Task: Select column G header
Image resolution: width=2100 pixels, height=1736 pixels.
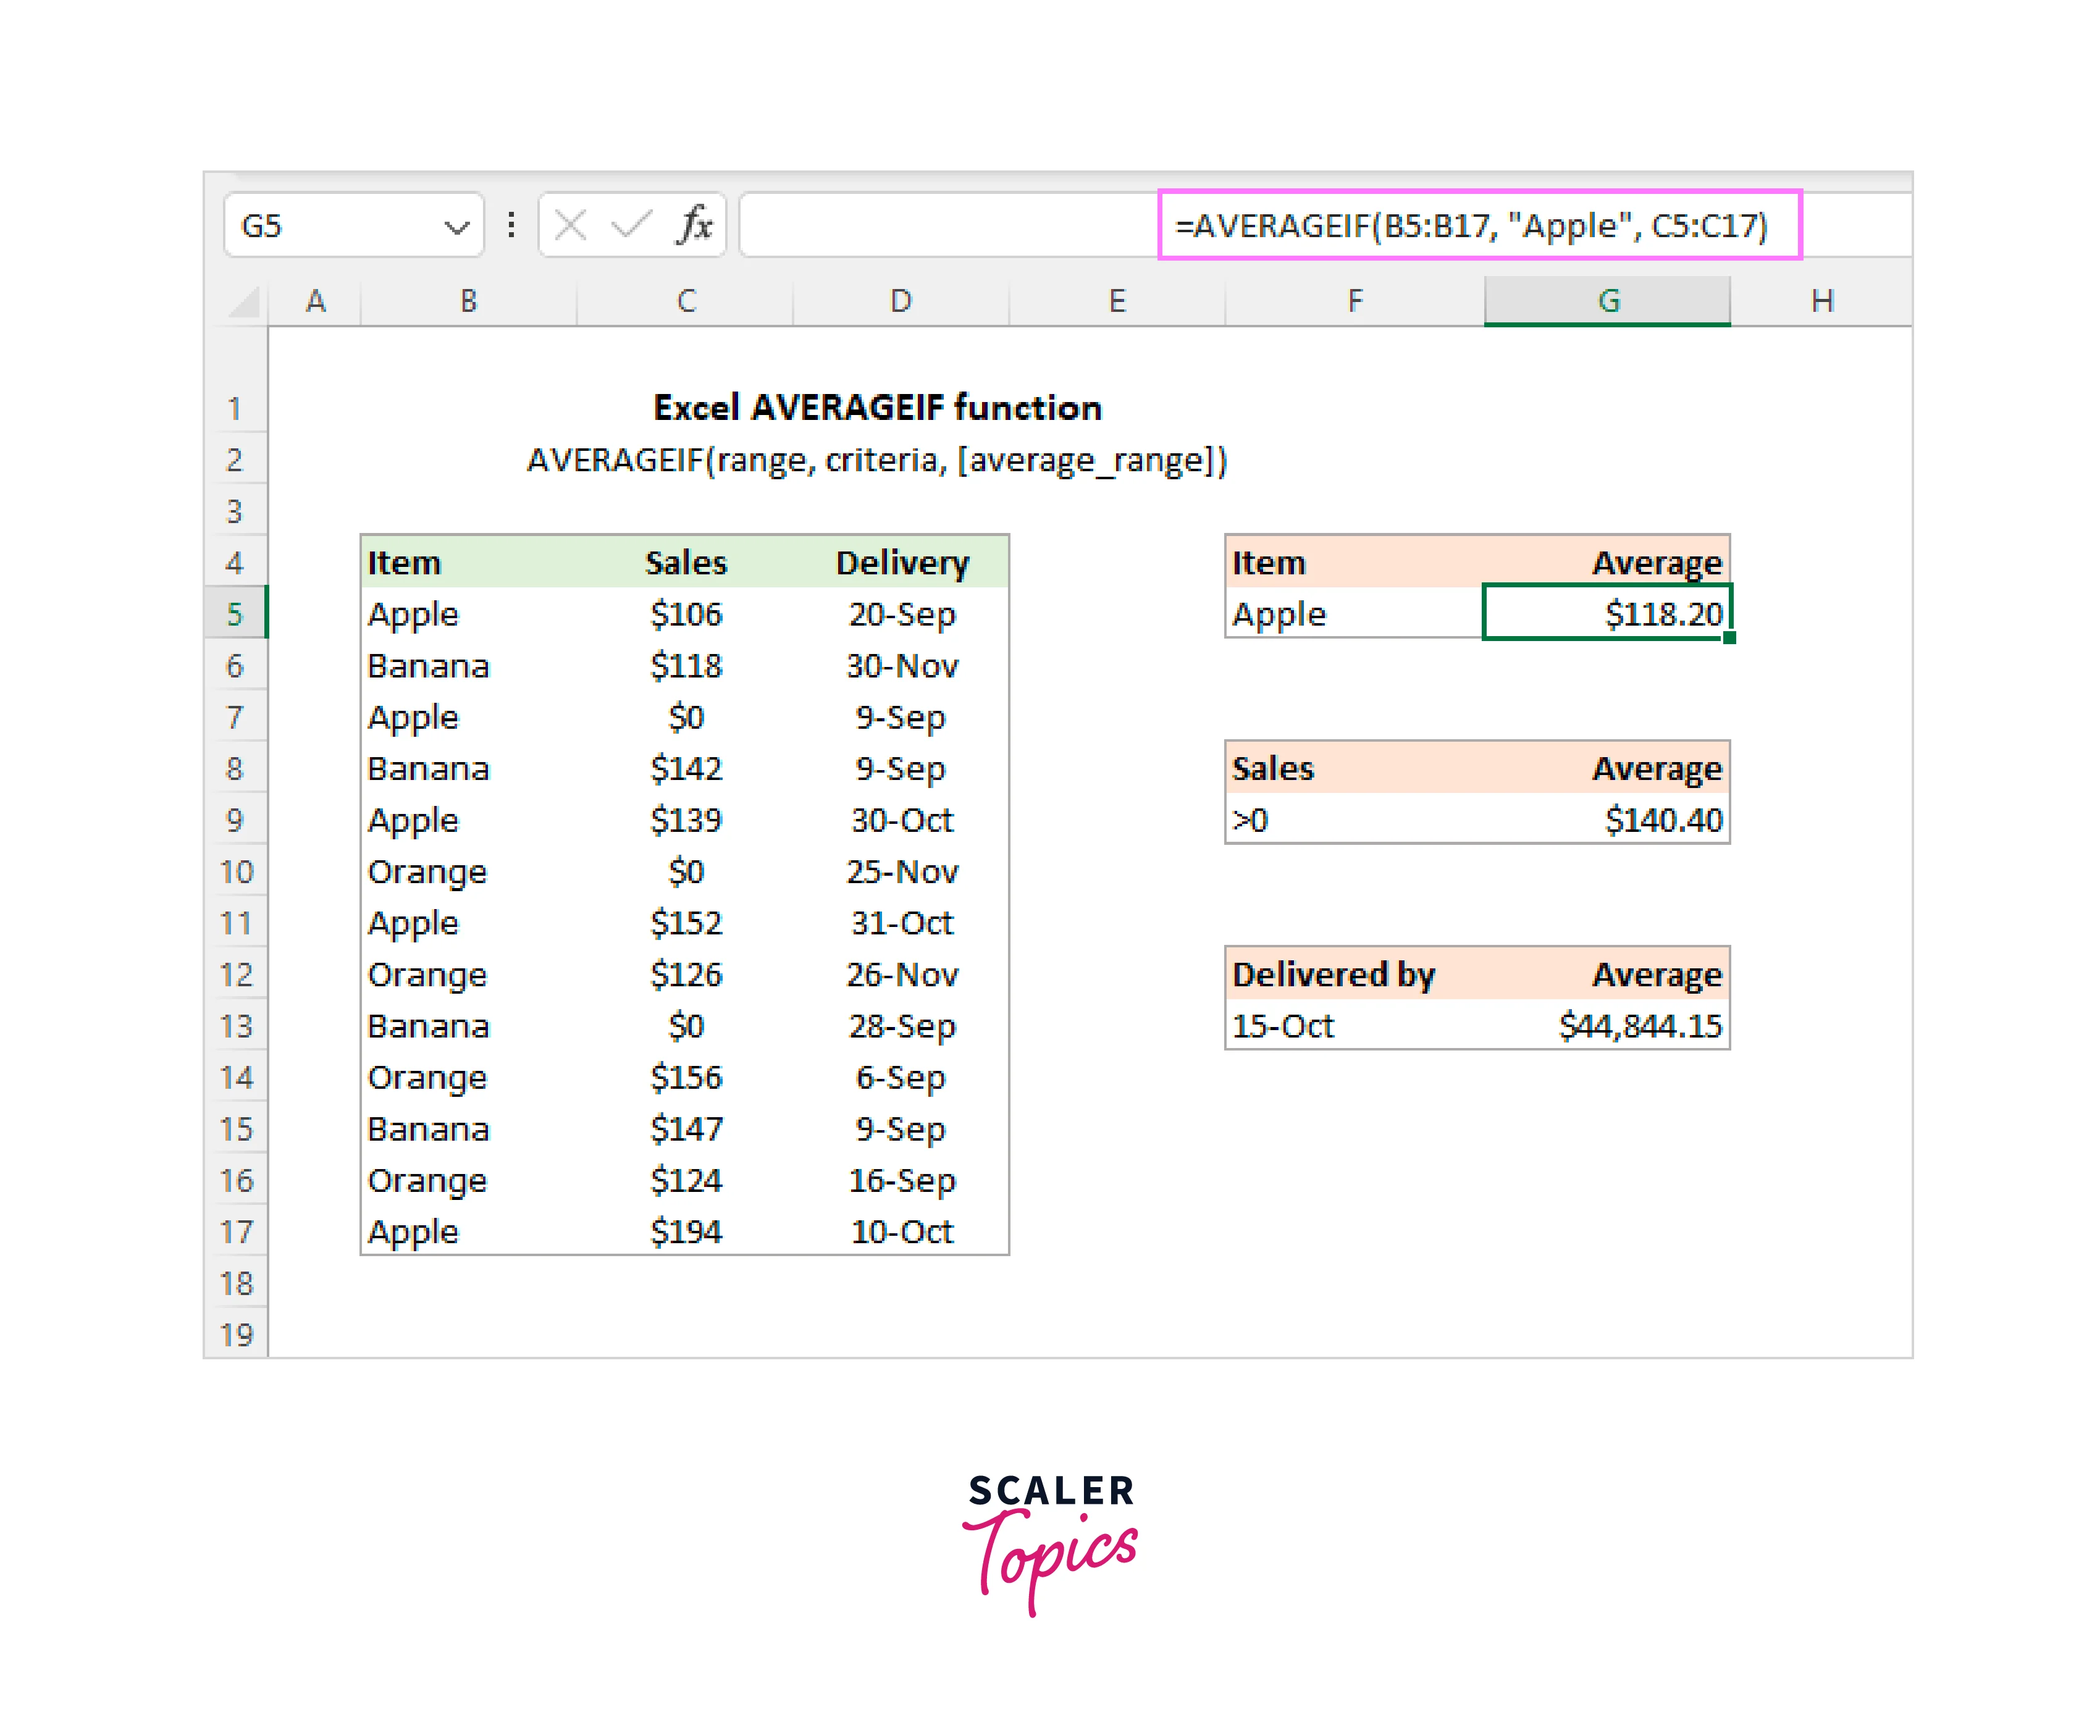Action: pyautogui.click(x=1607, y=301)
